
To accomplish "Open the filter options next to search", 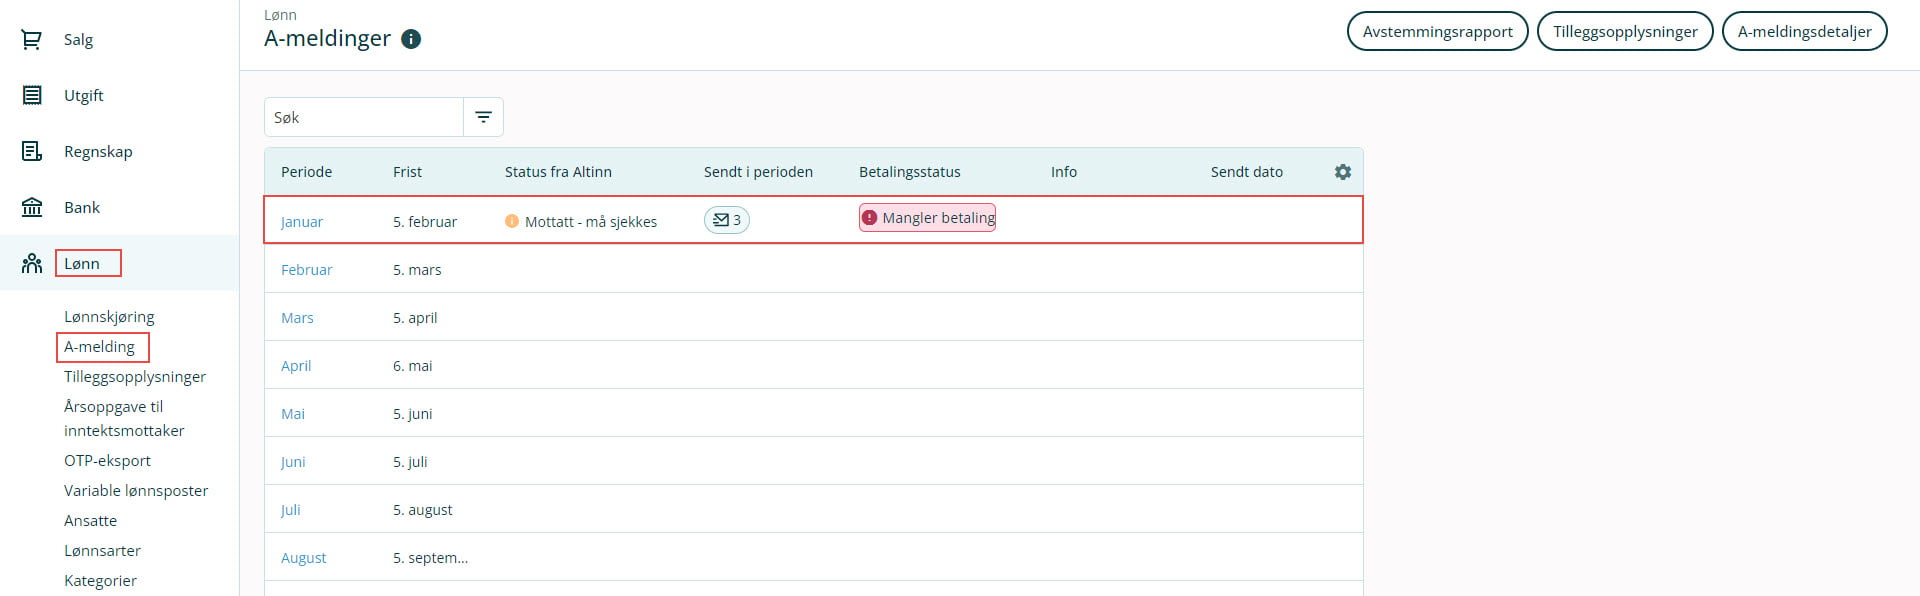I will pyautogui.click(x=483, y=117).
